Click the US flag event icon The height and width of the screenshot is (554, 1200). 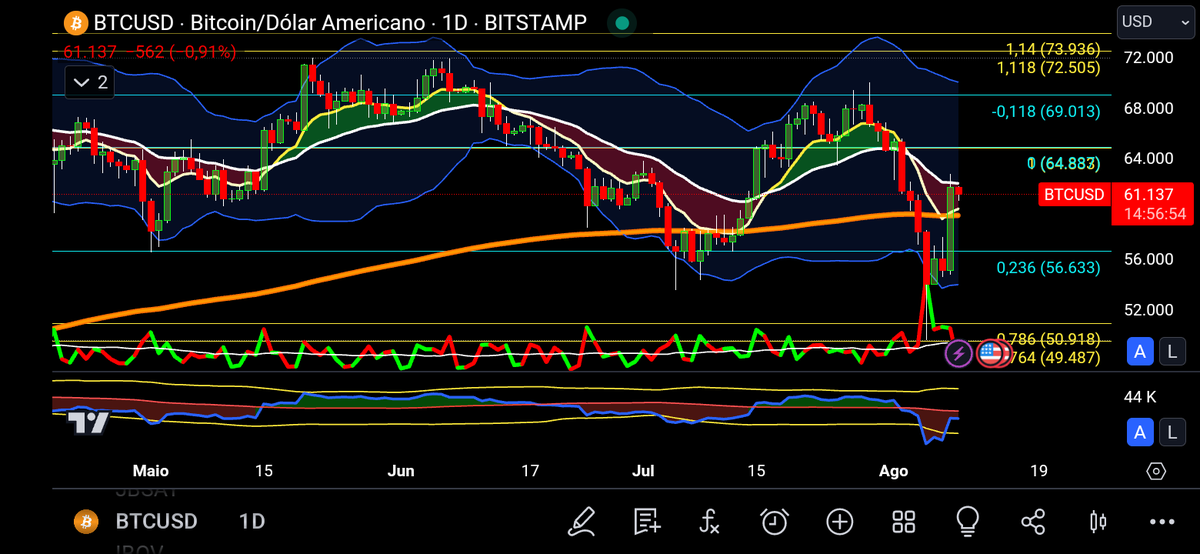click(x=991, y=352)
